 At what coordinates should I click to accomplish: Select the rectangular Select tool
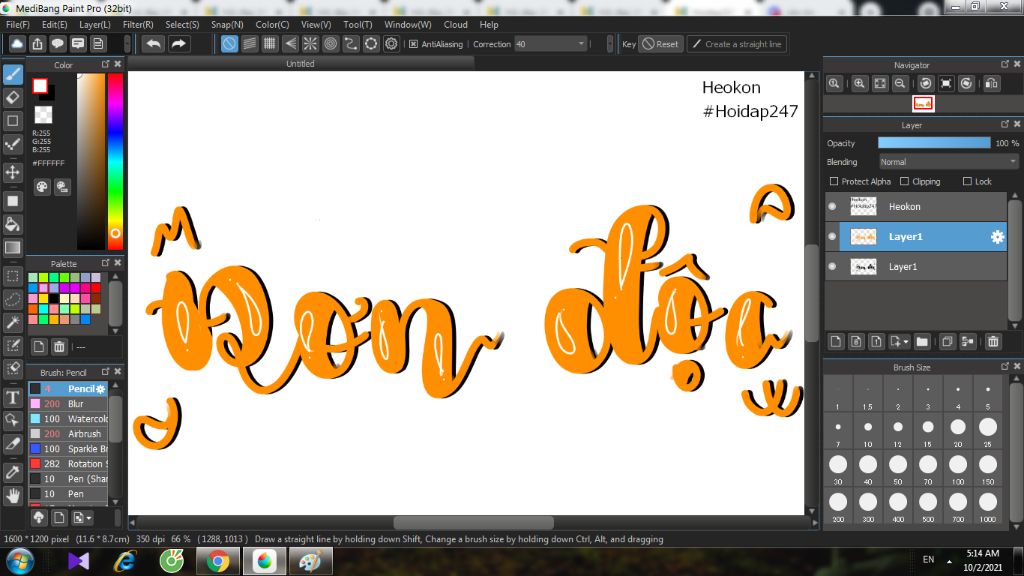tap(13, 276)
